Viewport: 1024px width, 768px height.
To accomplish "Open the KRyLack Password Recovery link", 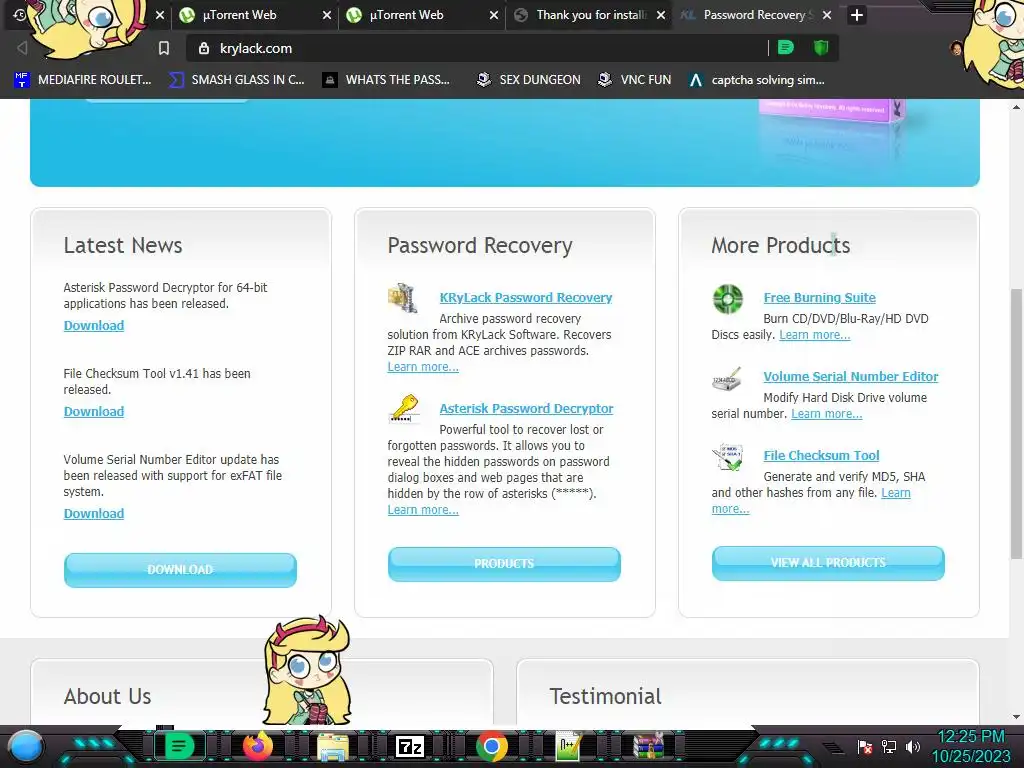I will coord(526,297).
